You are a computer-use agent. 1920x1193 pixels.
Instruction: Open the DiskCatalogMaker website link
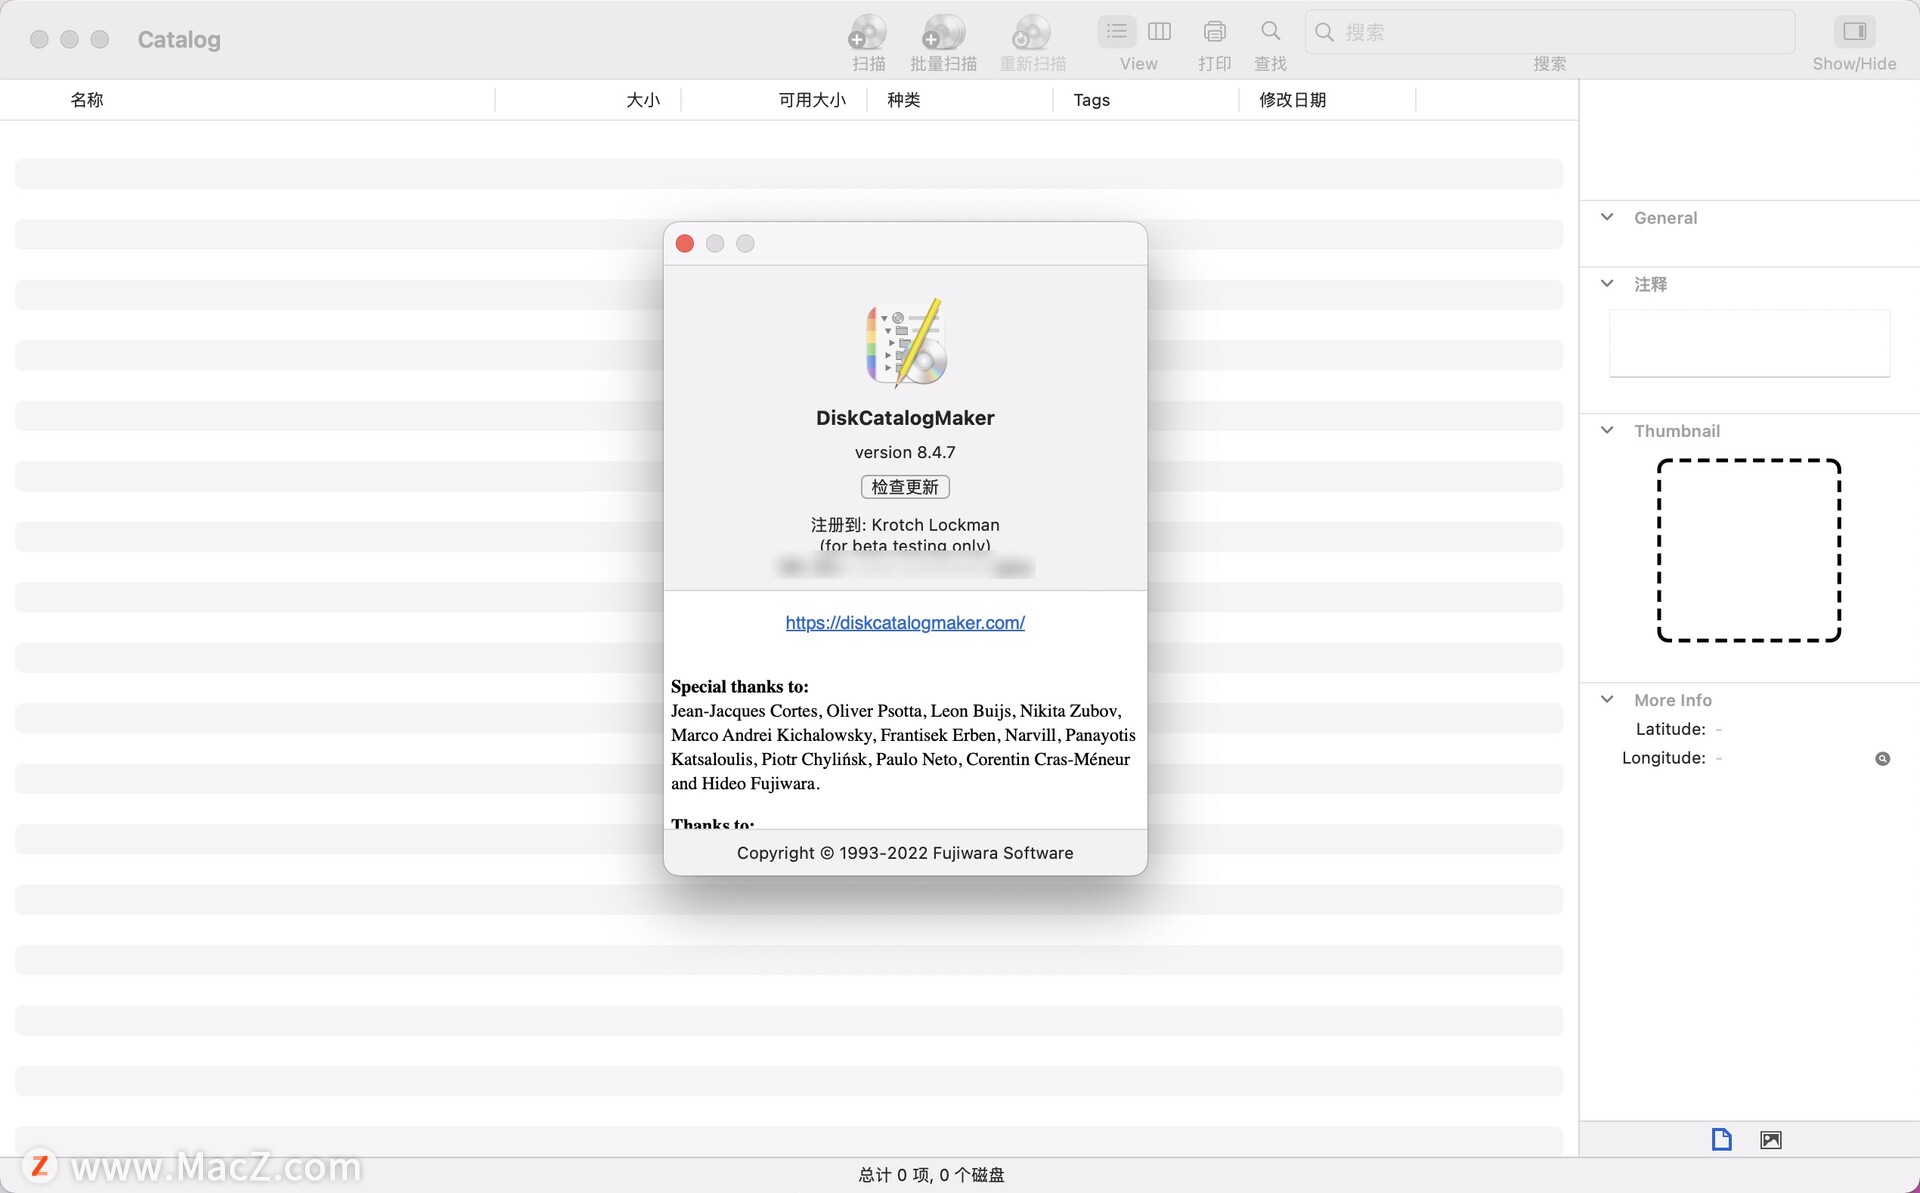point(904,621)
